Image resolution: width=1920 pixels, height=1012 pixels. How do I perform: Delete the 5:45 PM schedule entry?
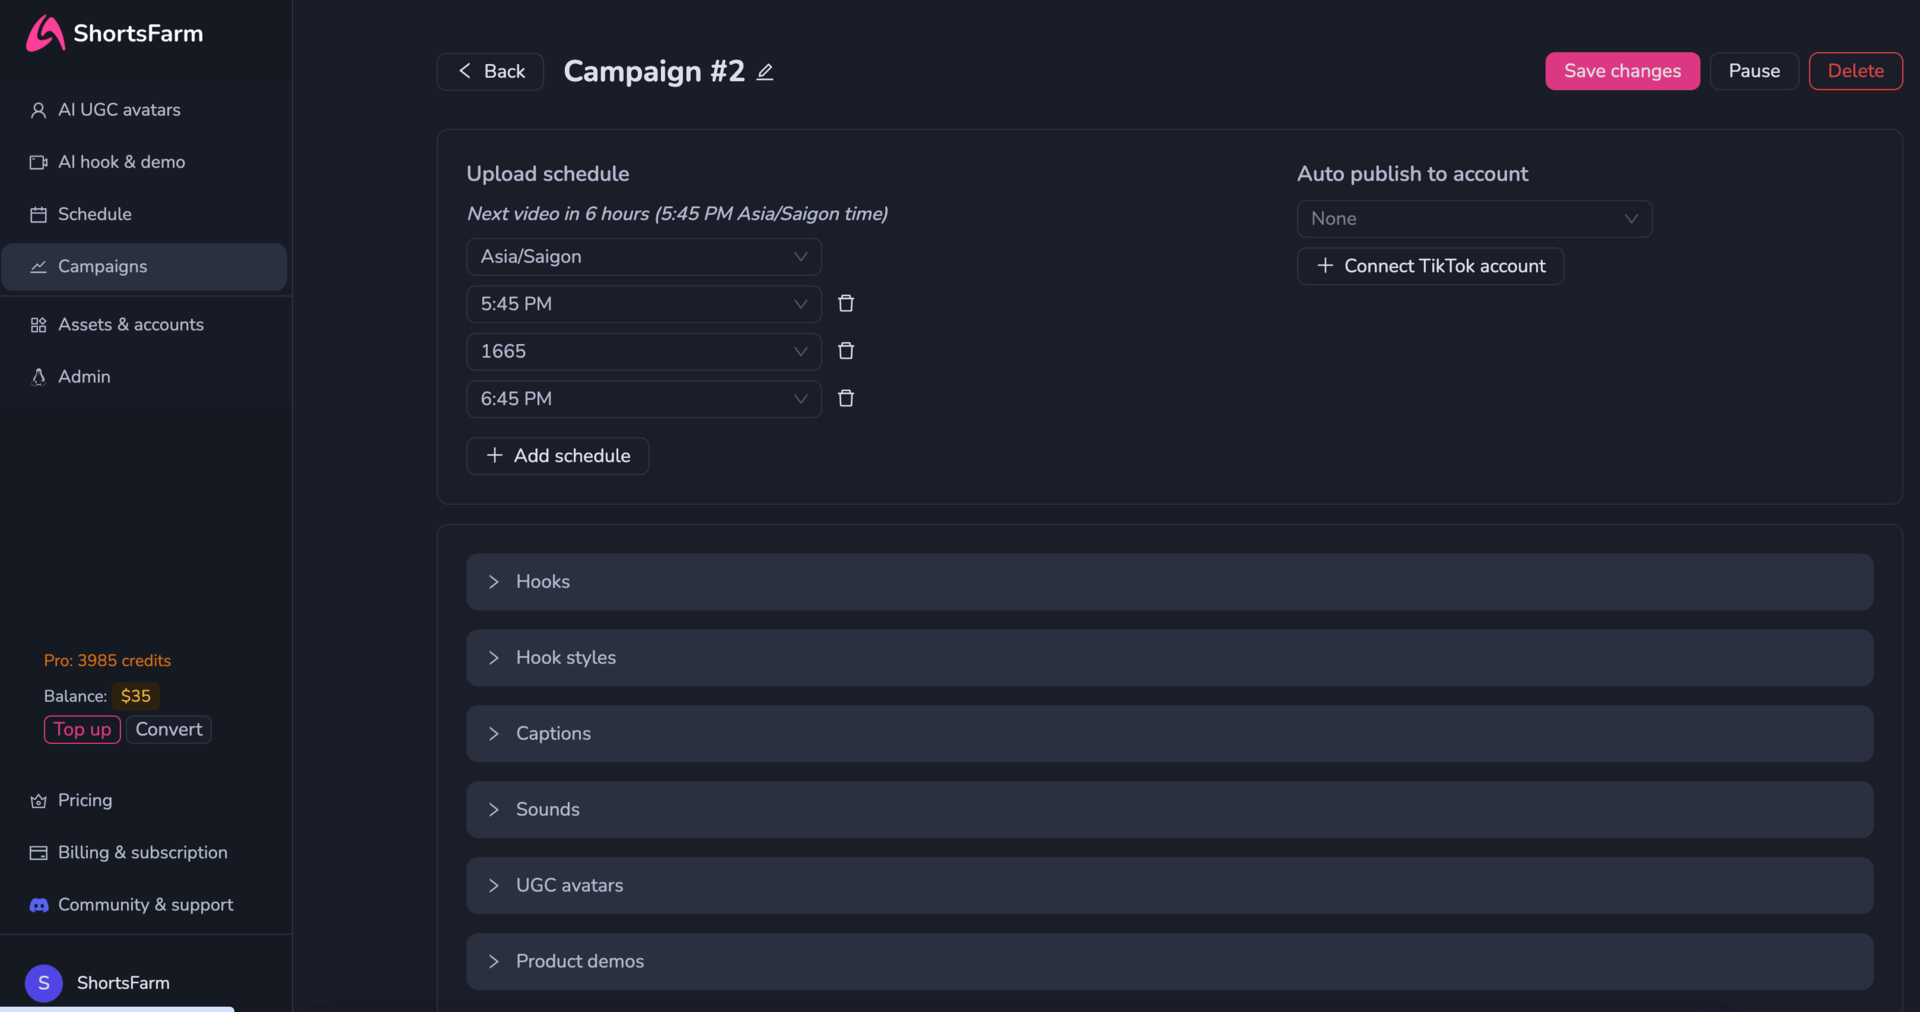click(x=846, y=304)
